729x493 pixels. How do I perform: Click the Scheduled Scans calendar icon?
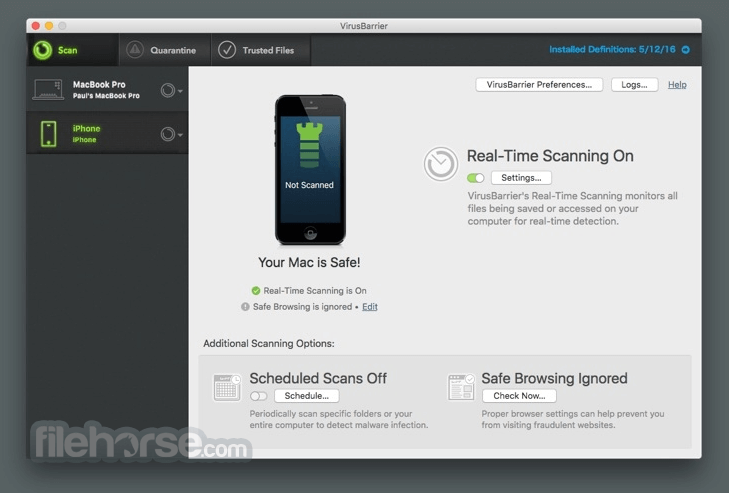[x=227, y=387]
